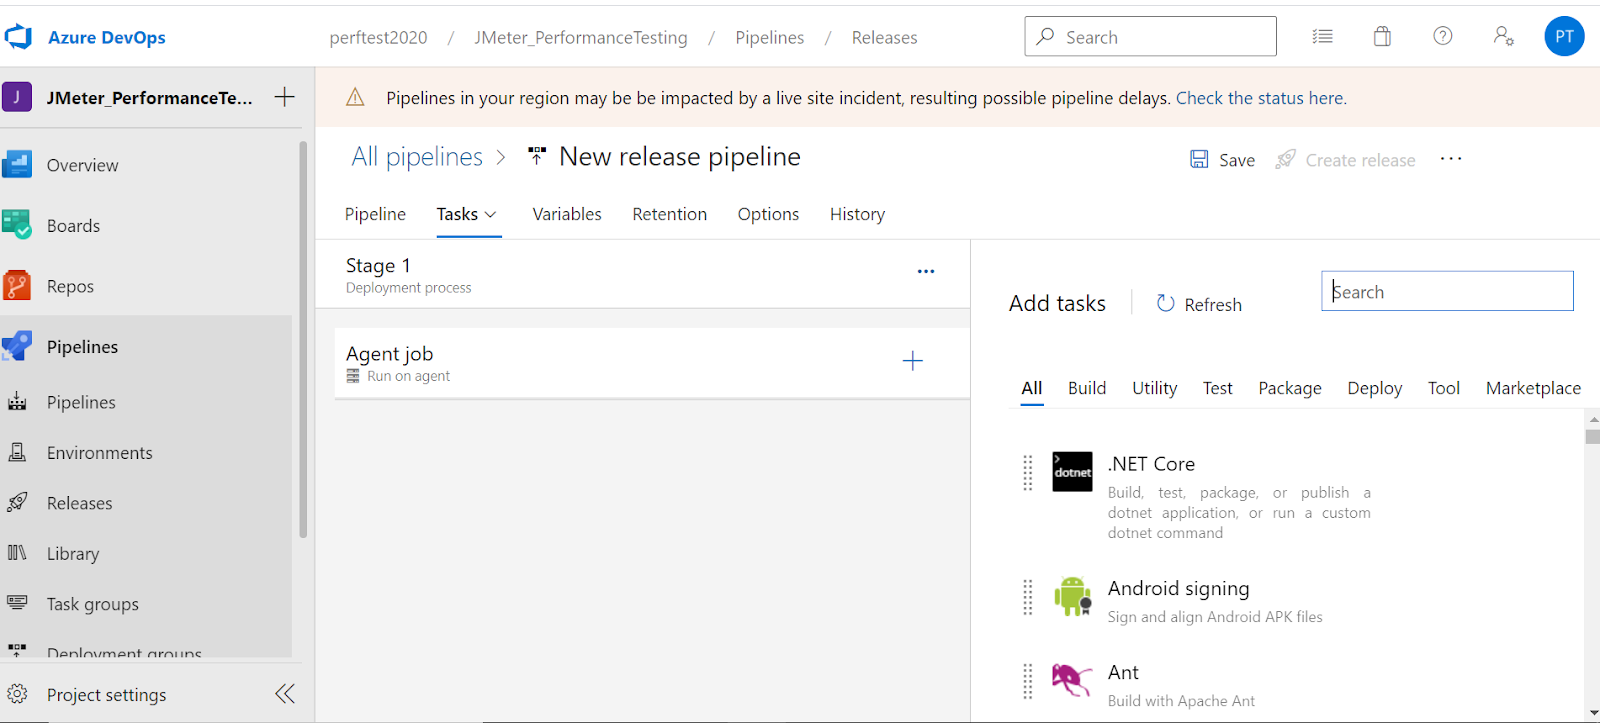Click Pipelines in the top breadcrumb
This screenshot has width=1600, height=723.
769,37
